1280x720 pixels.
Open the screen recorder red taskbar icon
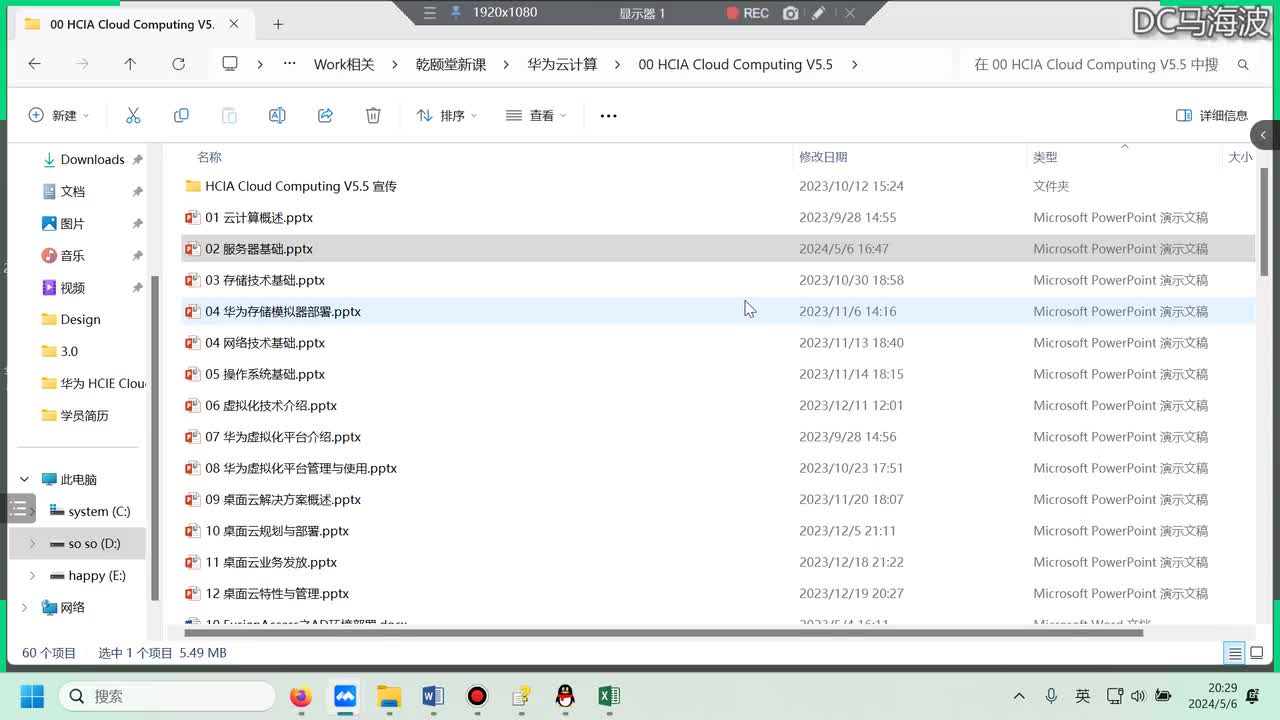[477, 696]
